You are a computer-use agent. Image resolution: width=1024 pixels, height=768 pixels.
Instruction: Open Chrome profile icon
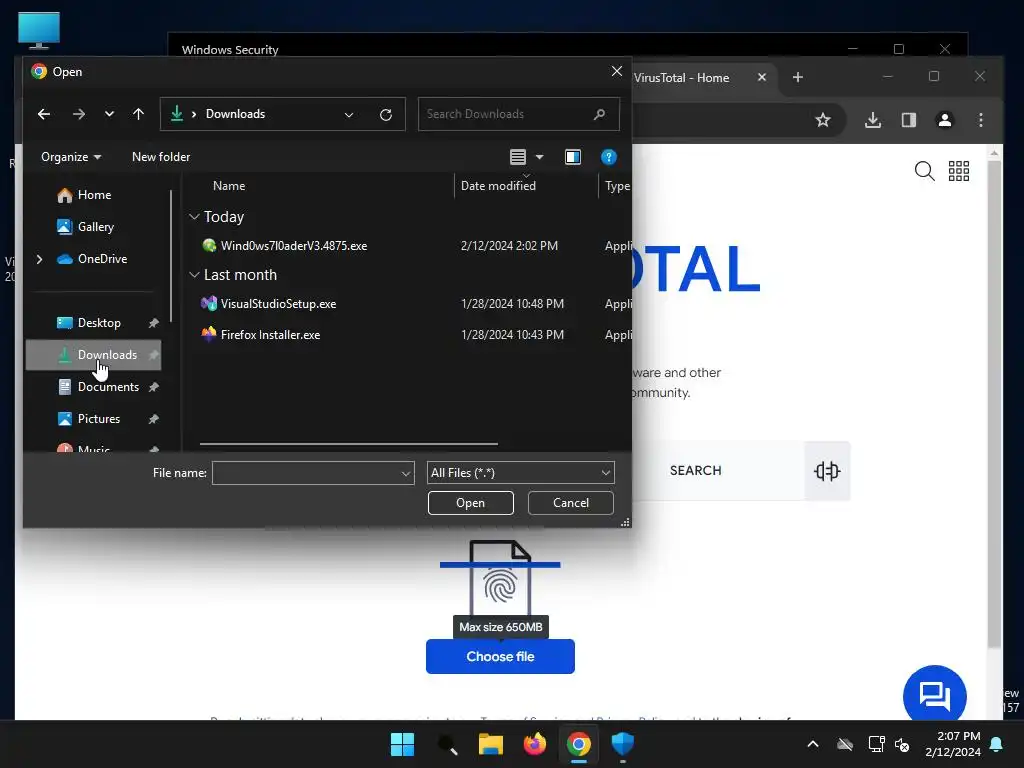point(944,120)
